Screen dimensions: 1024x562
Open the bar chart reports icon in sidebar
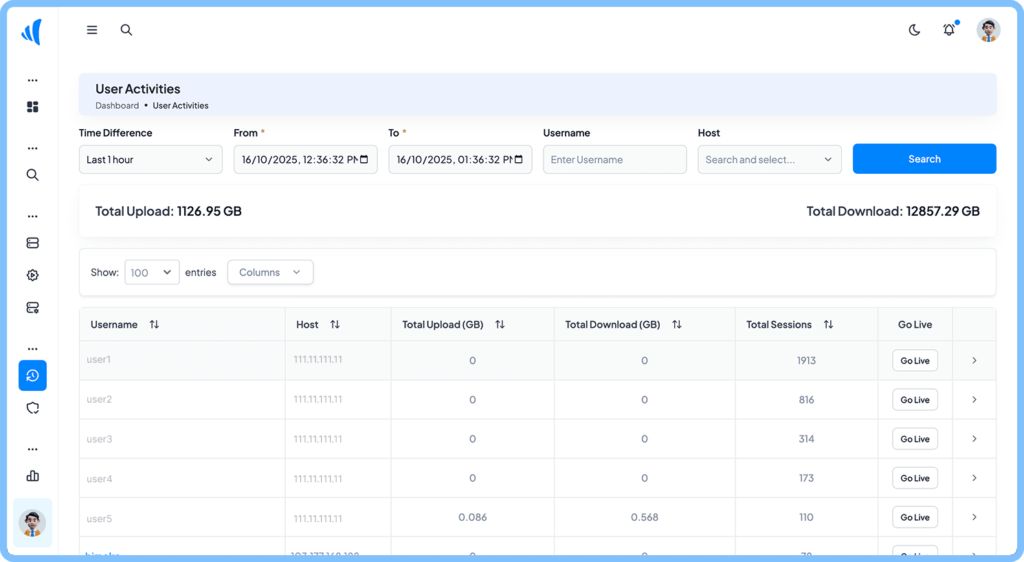tap(32, 476)
